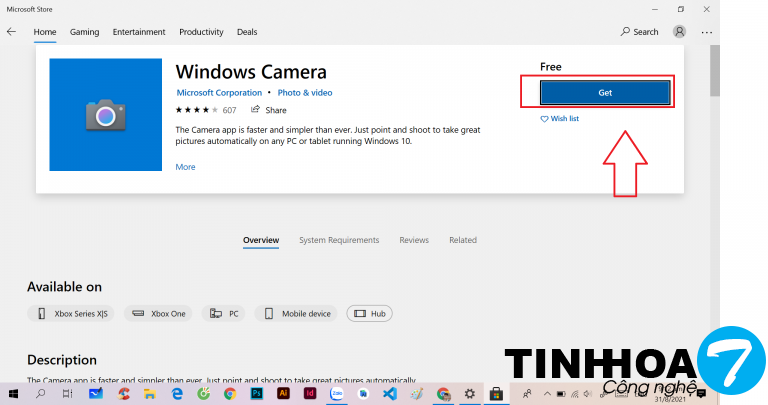The width and height of the screenshot is (768, 405).
Task: Switch to the Gaming tab
Action: [x=84, y=32]
